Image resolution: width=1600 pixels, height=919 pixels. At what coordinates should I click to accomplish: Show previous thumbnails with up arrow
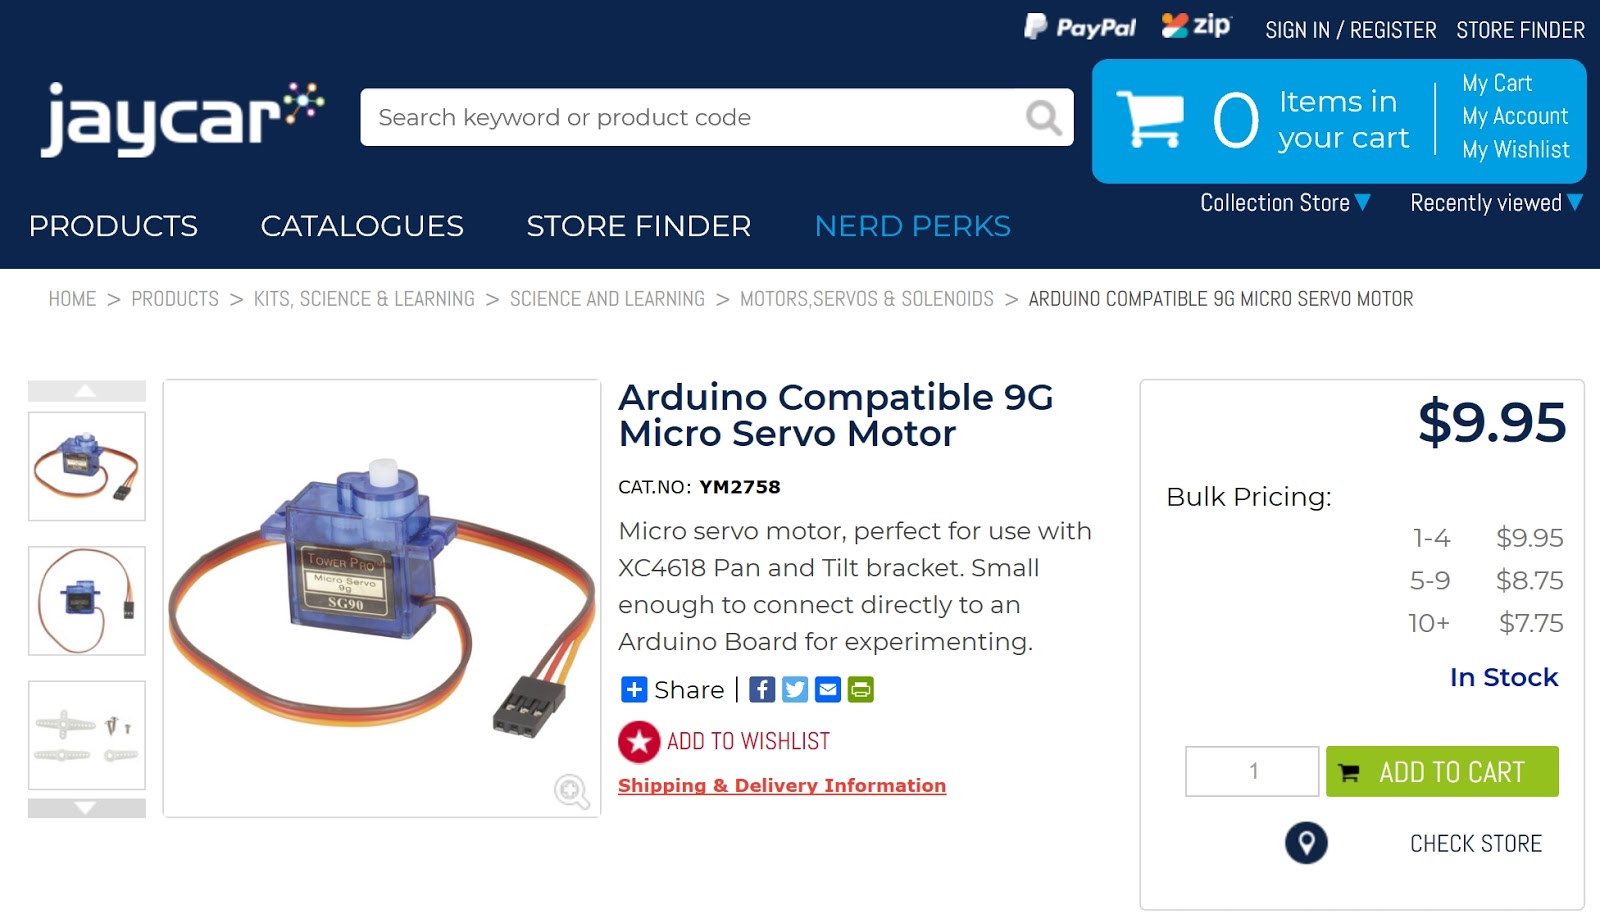pos(86,391)
